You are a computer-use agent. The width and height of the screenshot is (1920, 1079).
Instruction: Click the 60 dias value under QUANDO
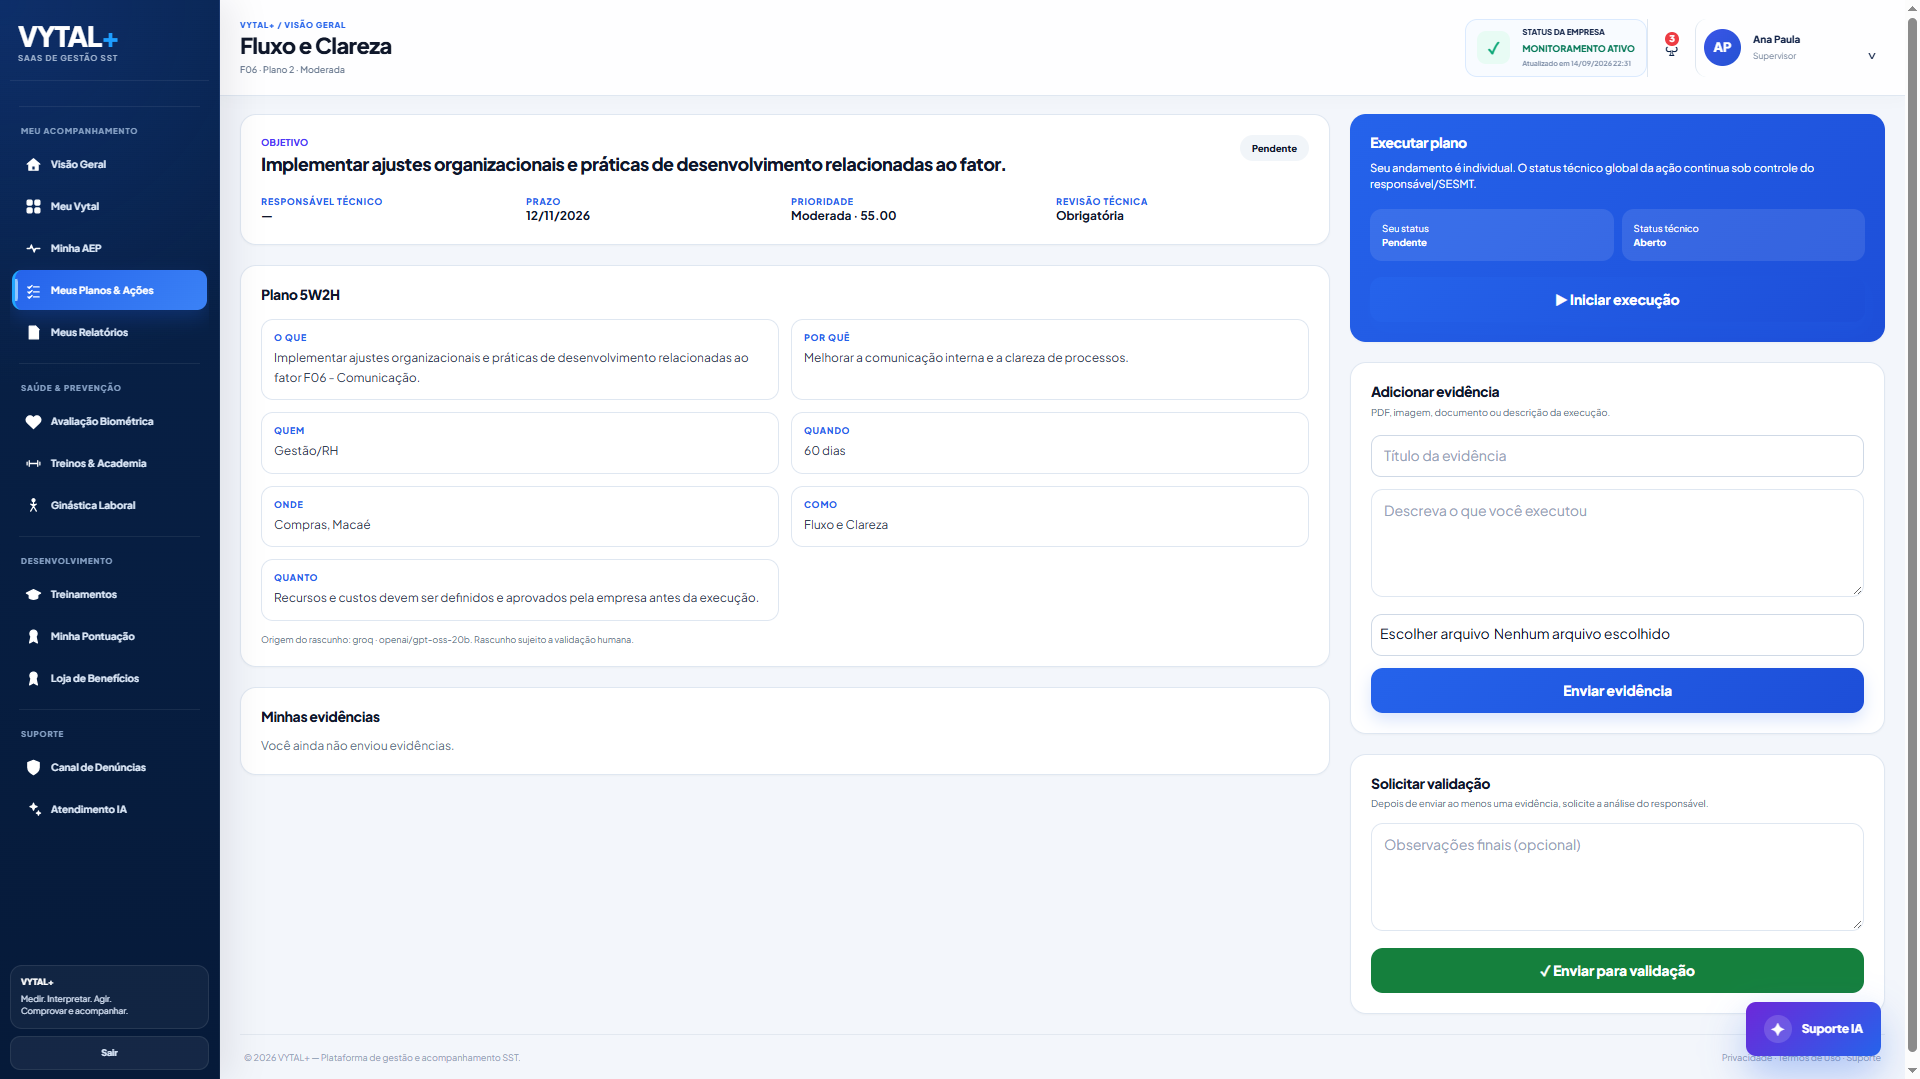coord(825,451)
